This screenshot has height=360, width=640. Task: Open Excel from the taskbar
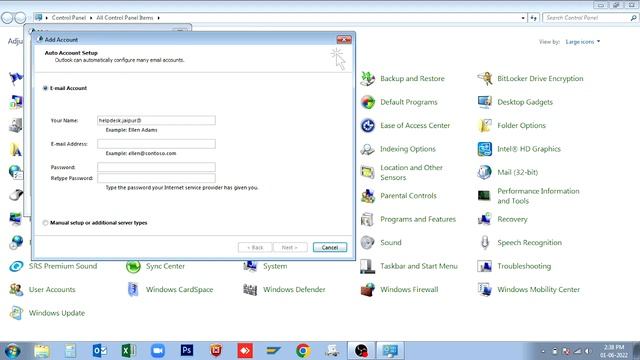(129, 351)
